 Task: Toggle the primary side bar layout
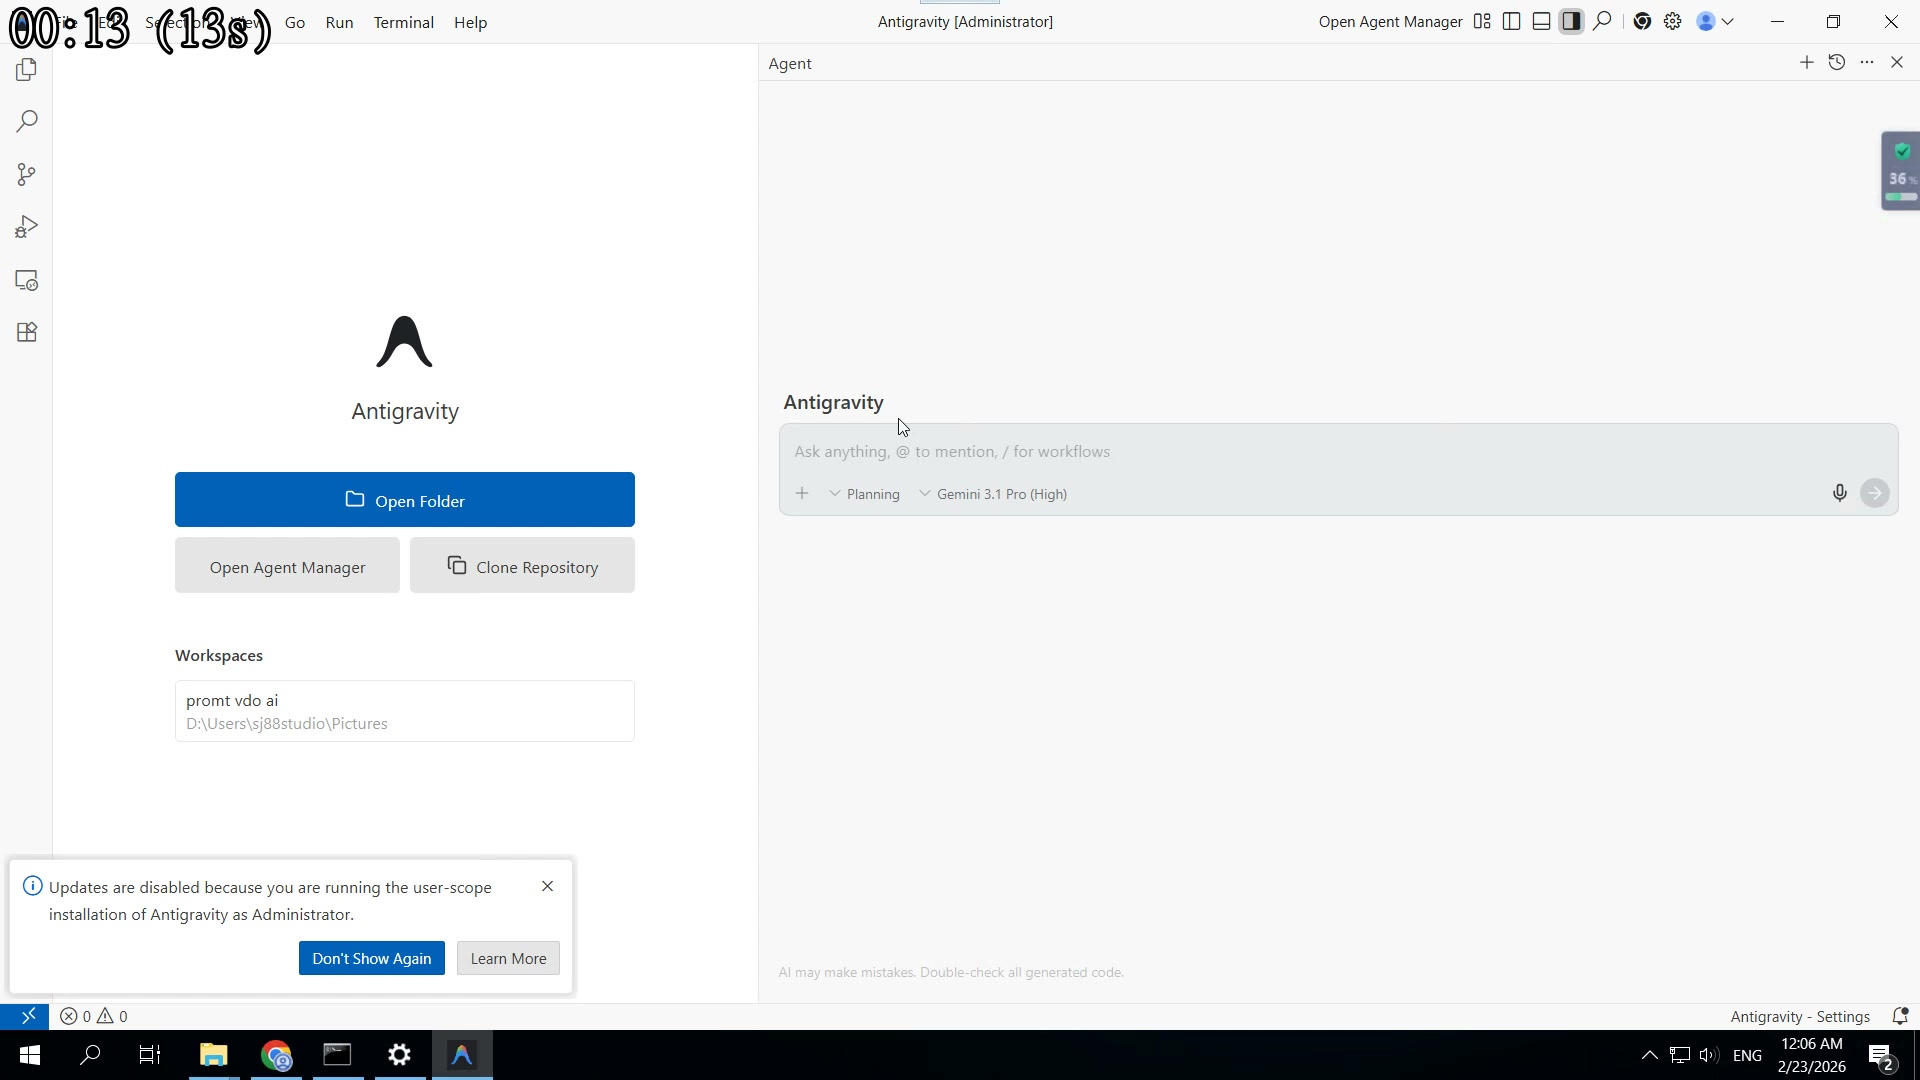click(x=1512, y=21)
